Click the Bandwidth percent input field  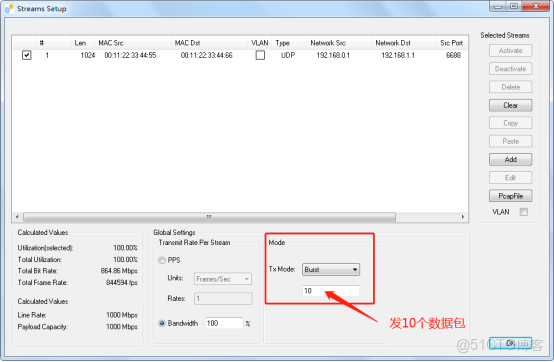(224, 323)
